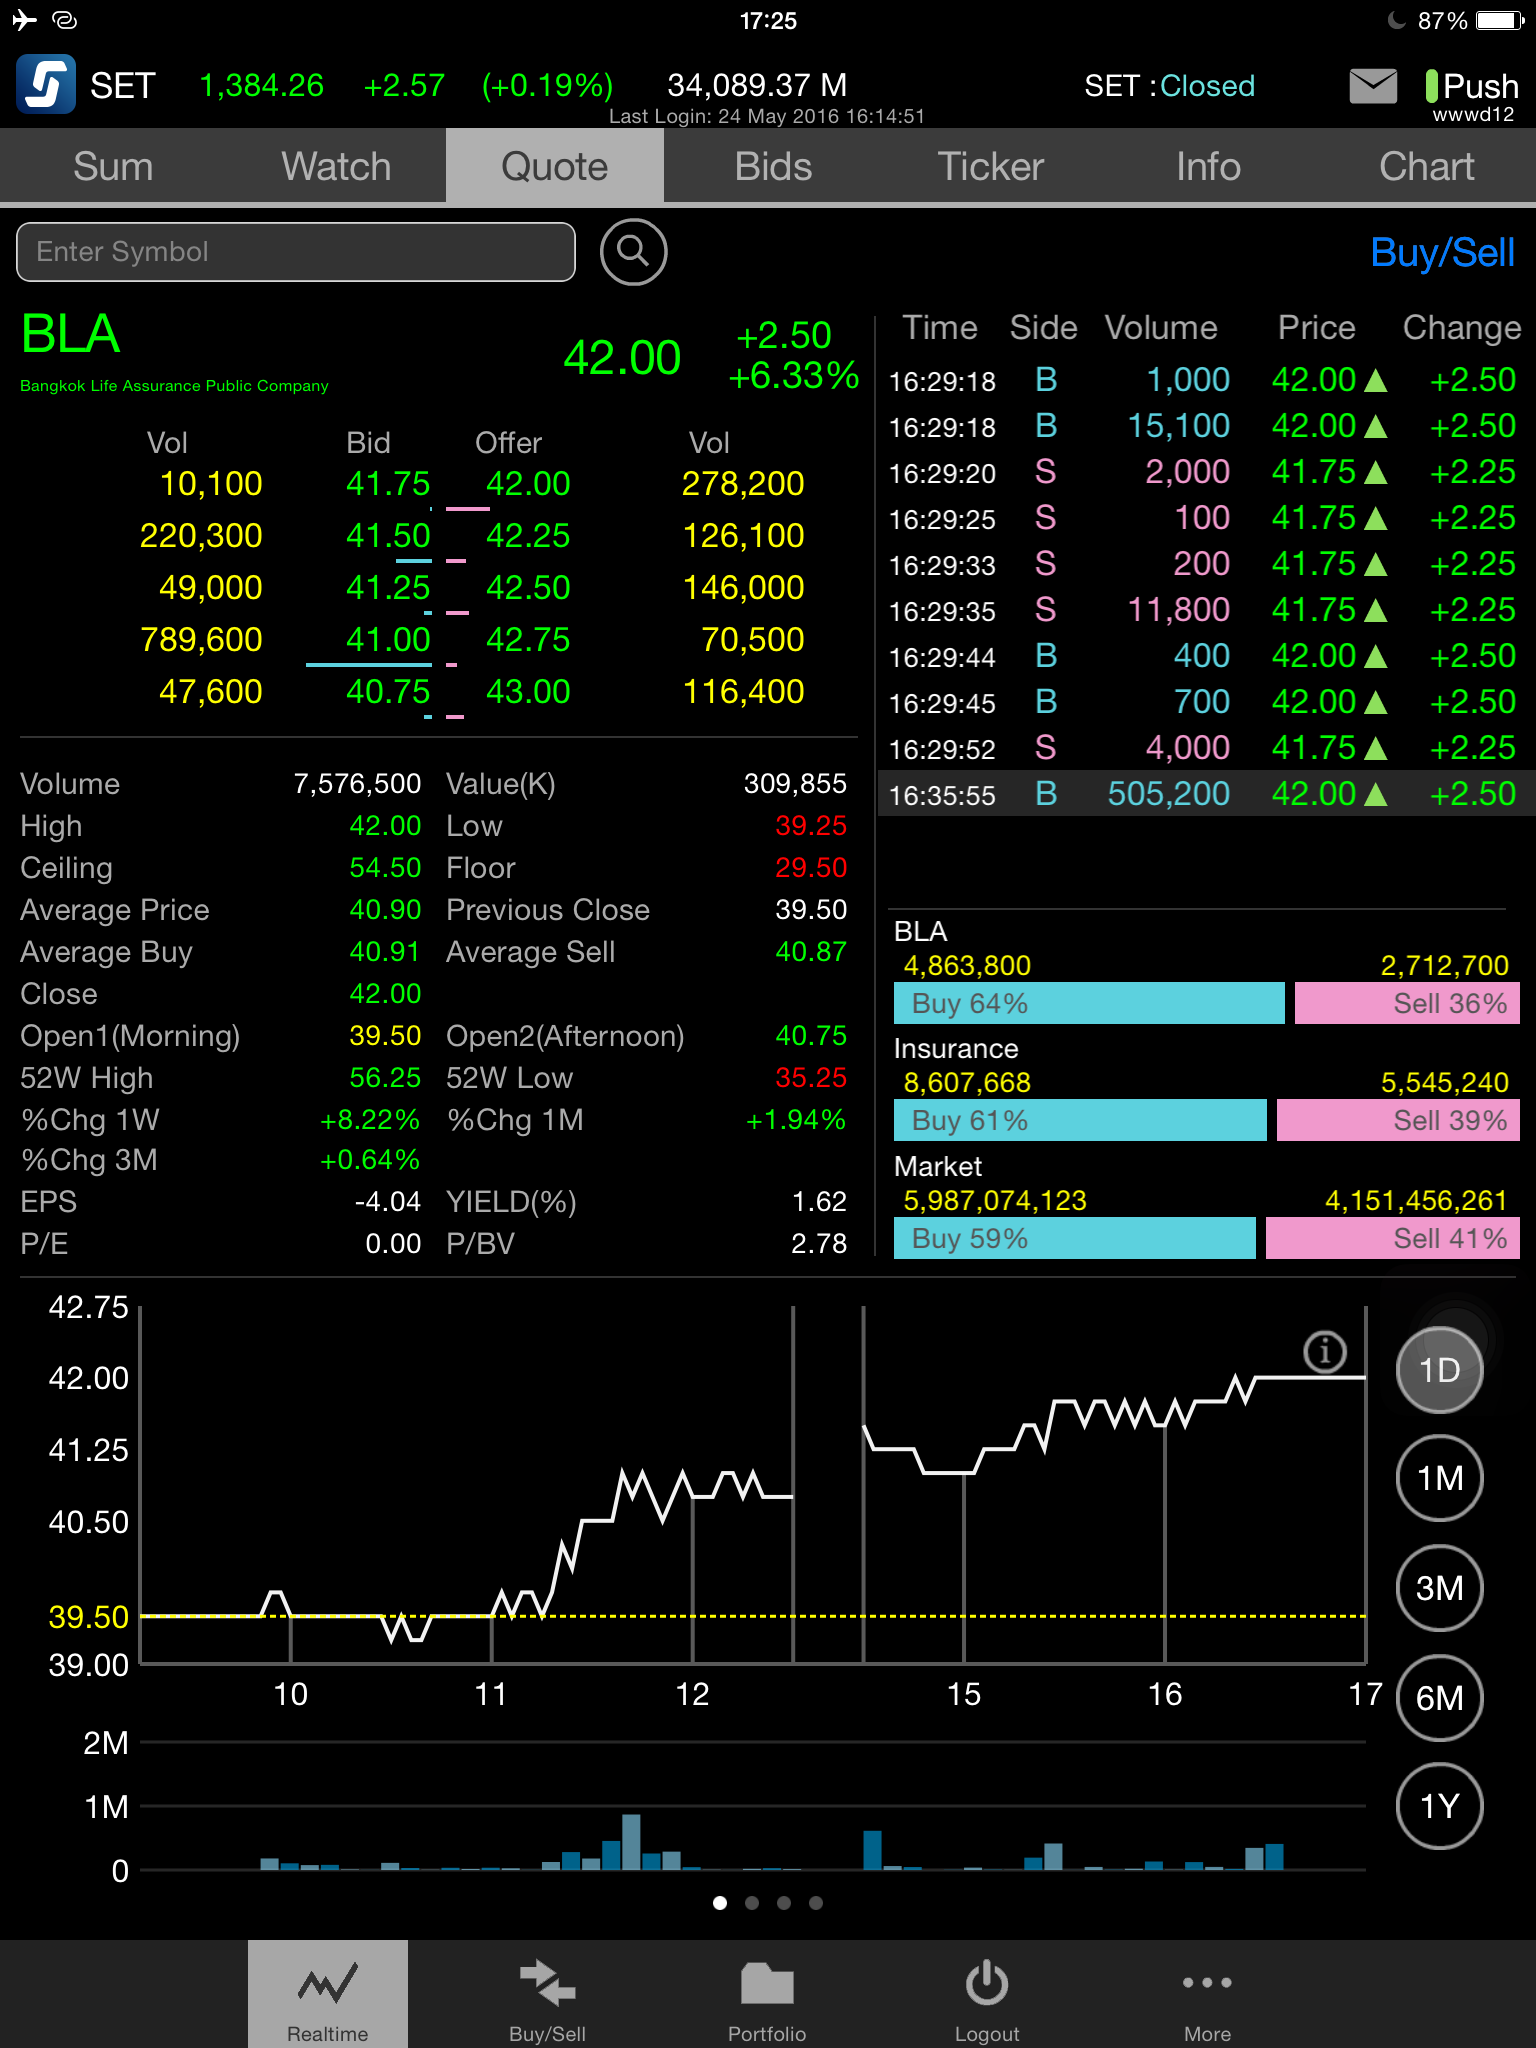Viewport: 1536px width, 2048px height.
Task: Tap the 16:29:52 ticker time
Action: pos(942,749)
